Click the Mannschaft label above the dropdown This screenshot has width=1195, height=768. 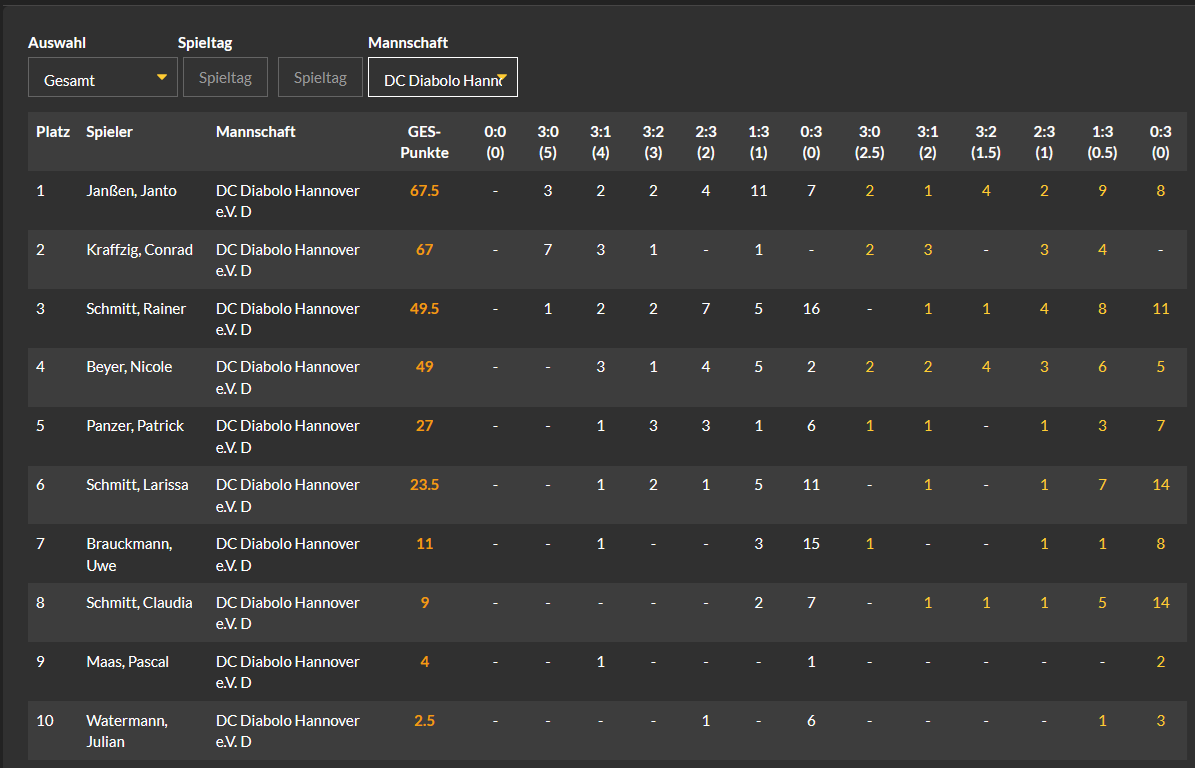coord(408,43)
